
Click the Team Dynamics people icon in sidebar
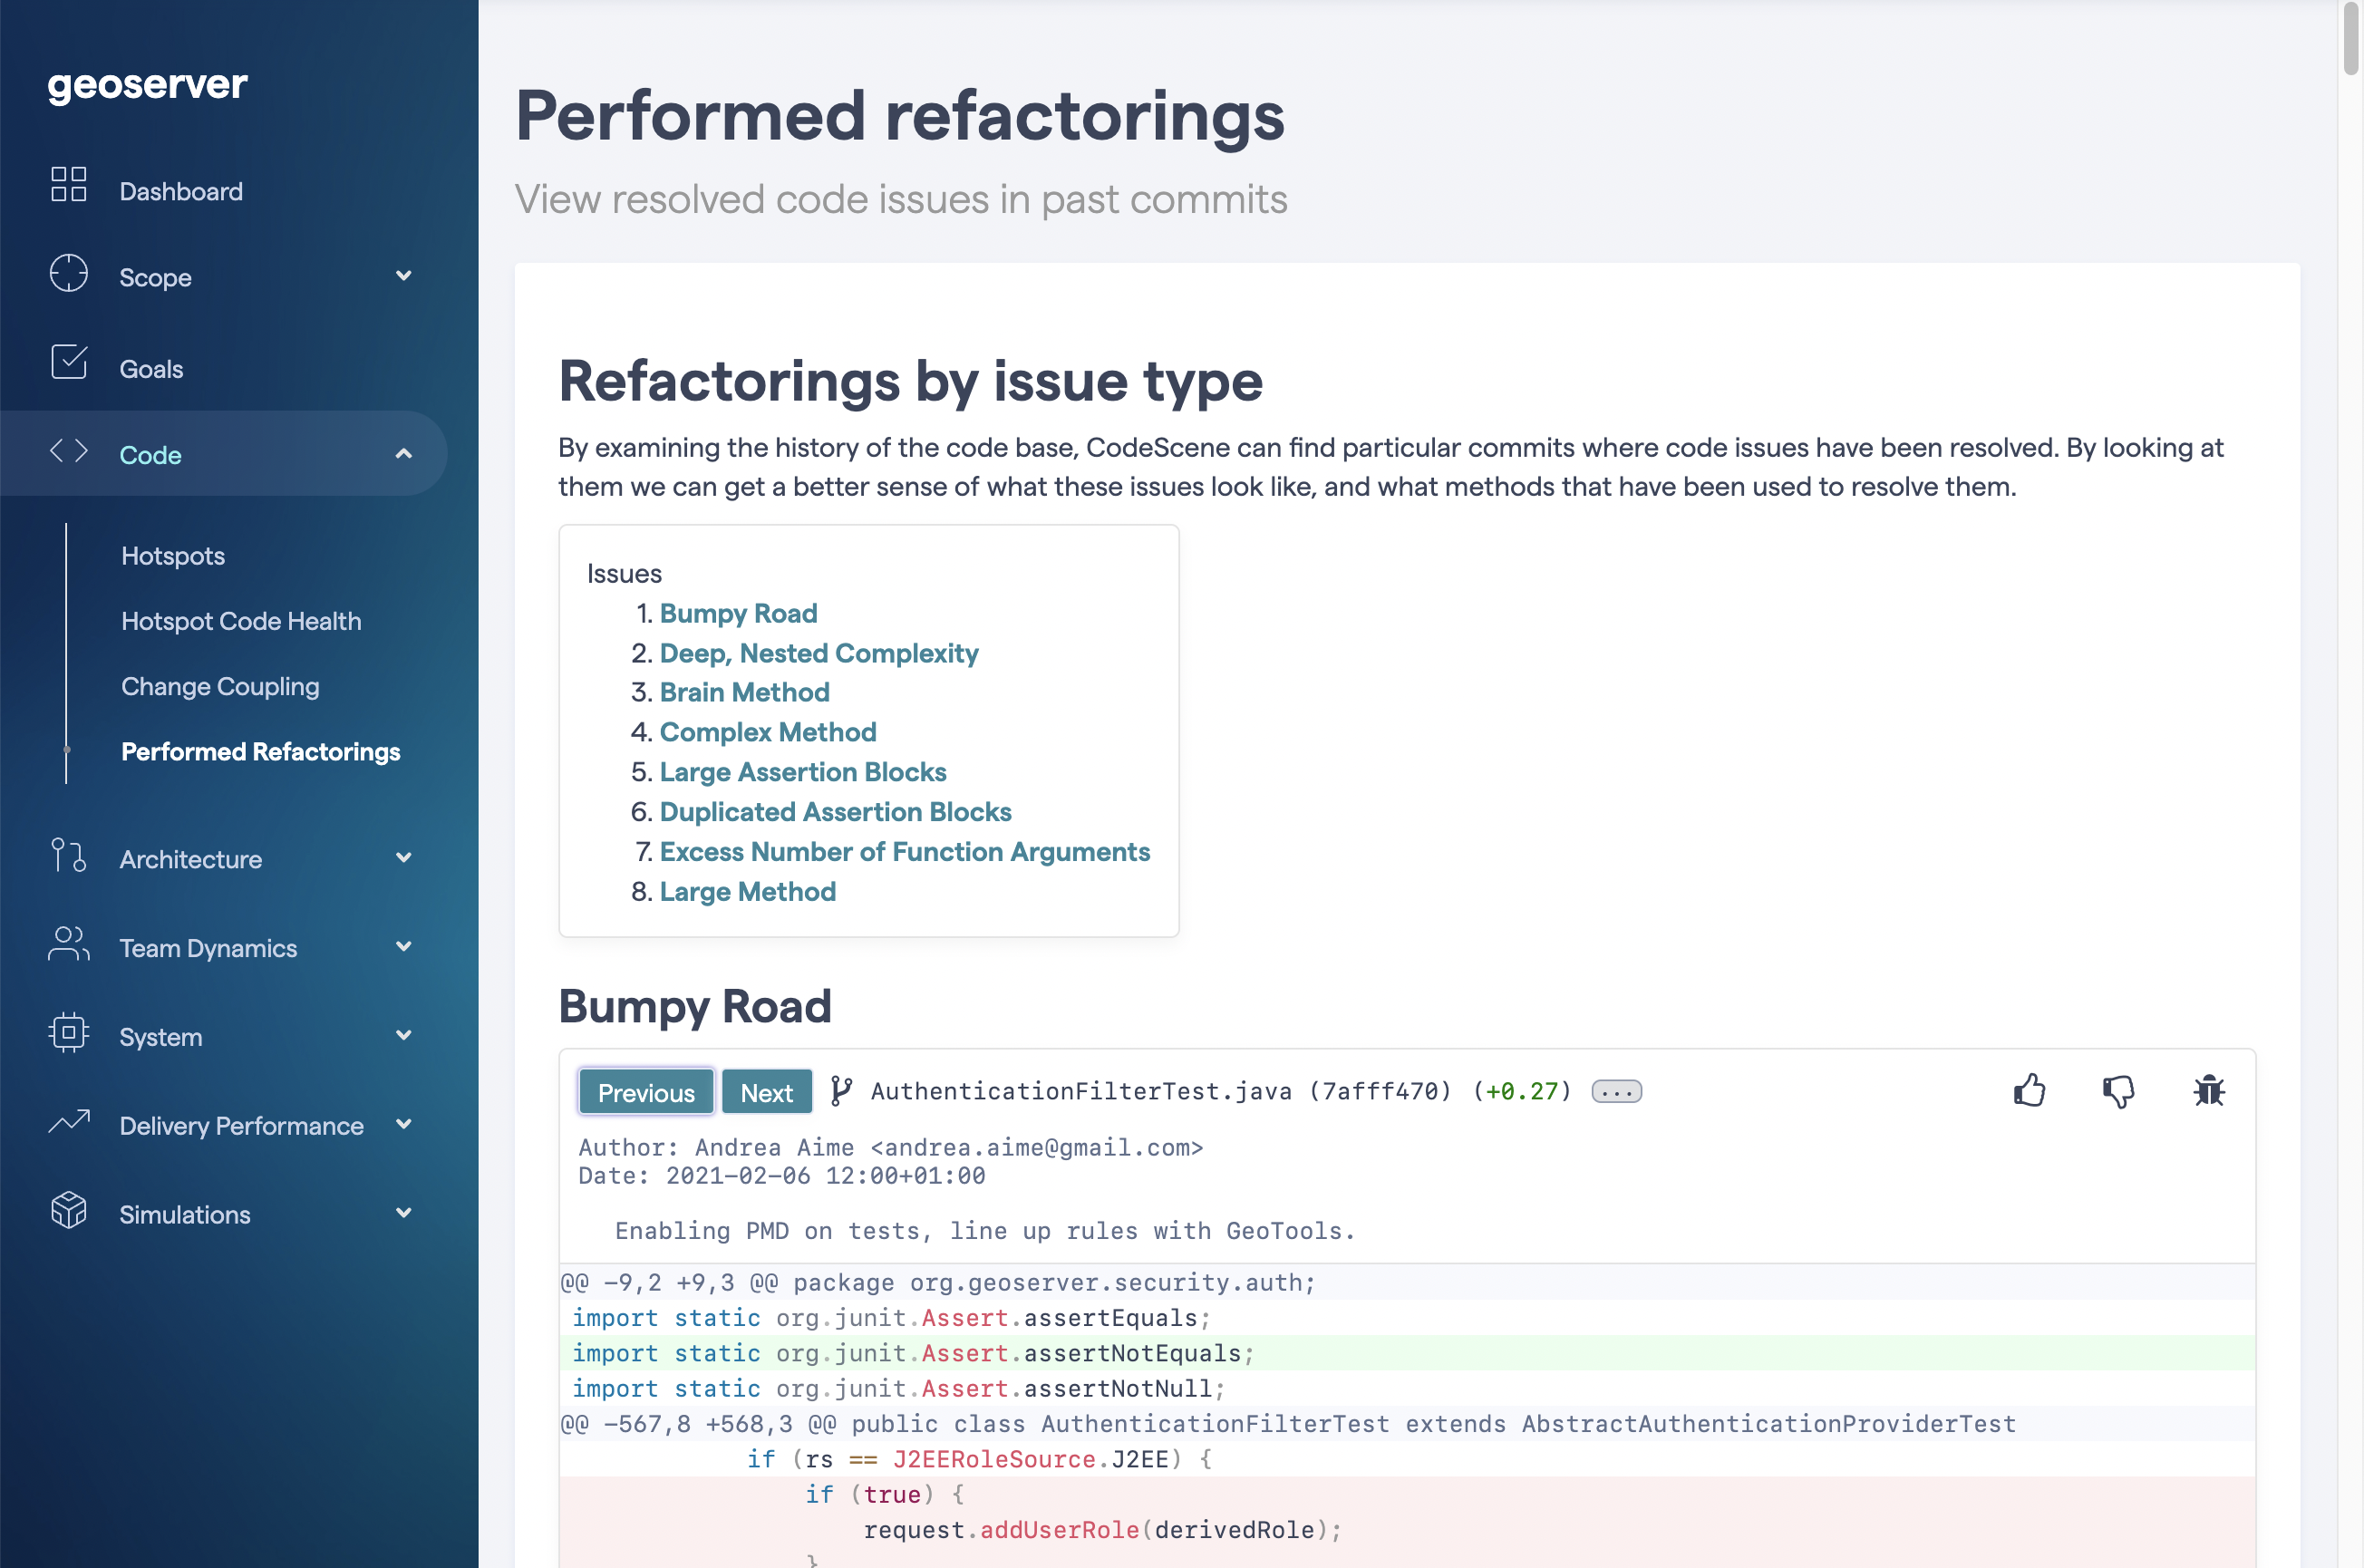[x=64, y=945]
